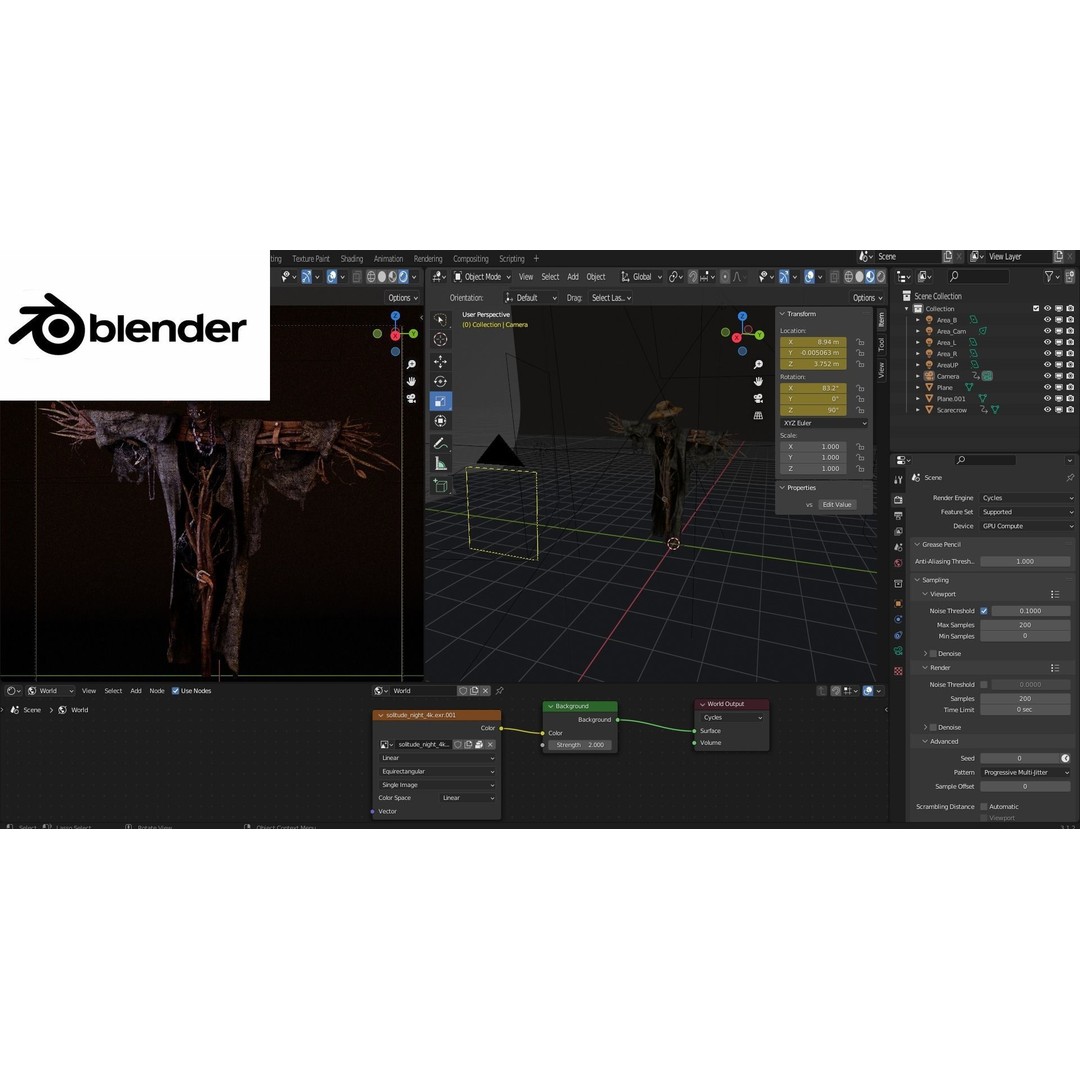Screen dimensions: 1080x1080
Task: Open the Output properties tab icon
Action: [x=898, y=516]
